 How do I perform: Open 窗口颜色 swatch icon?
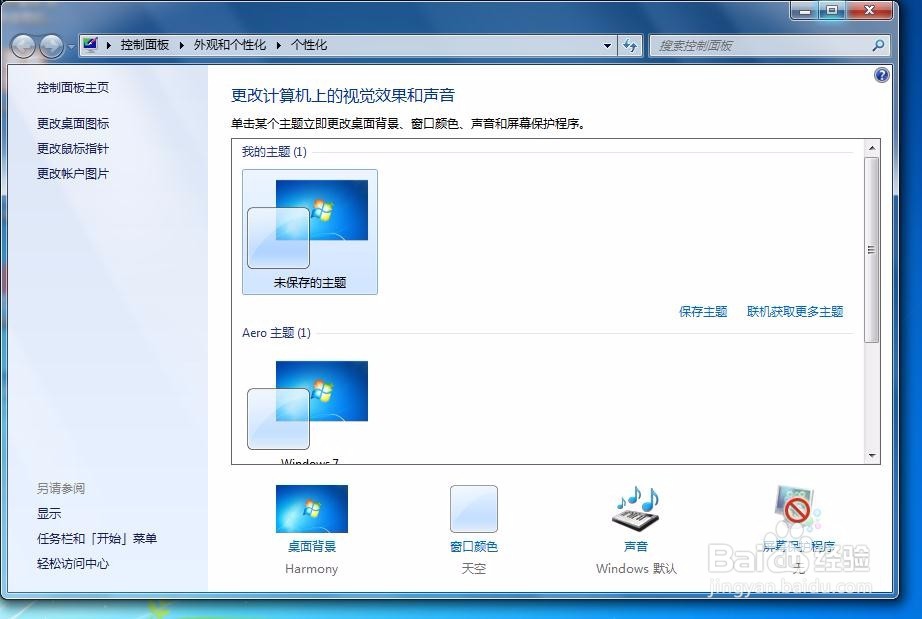tap(474, 509)
